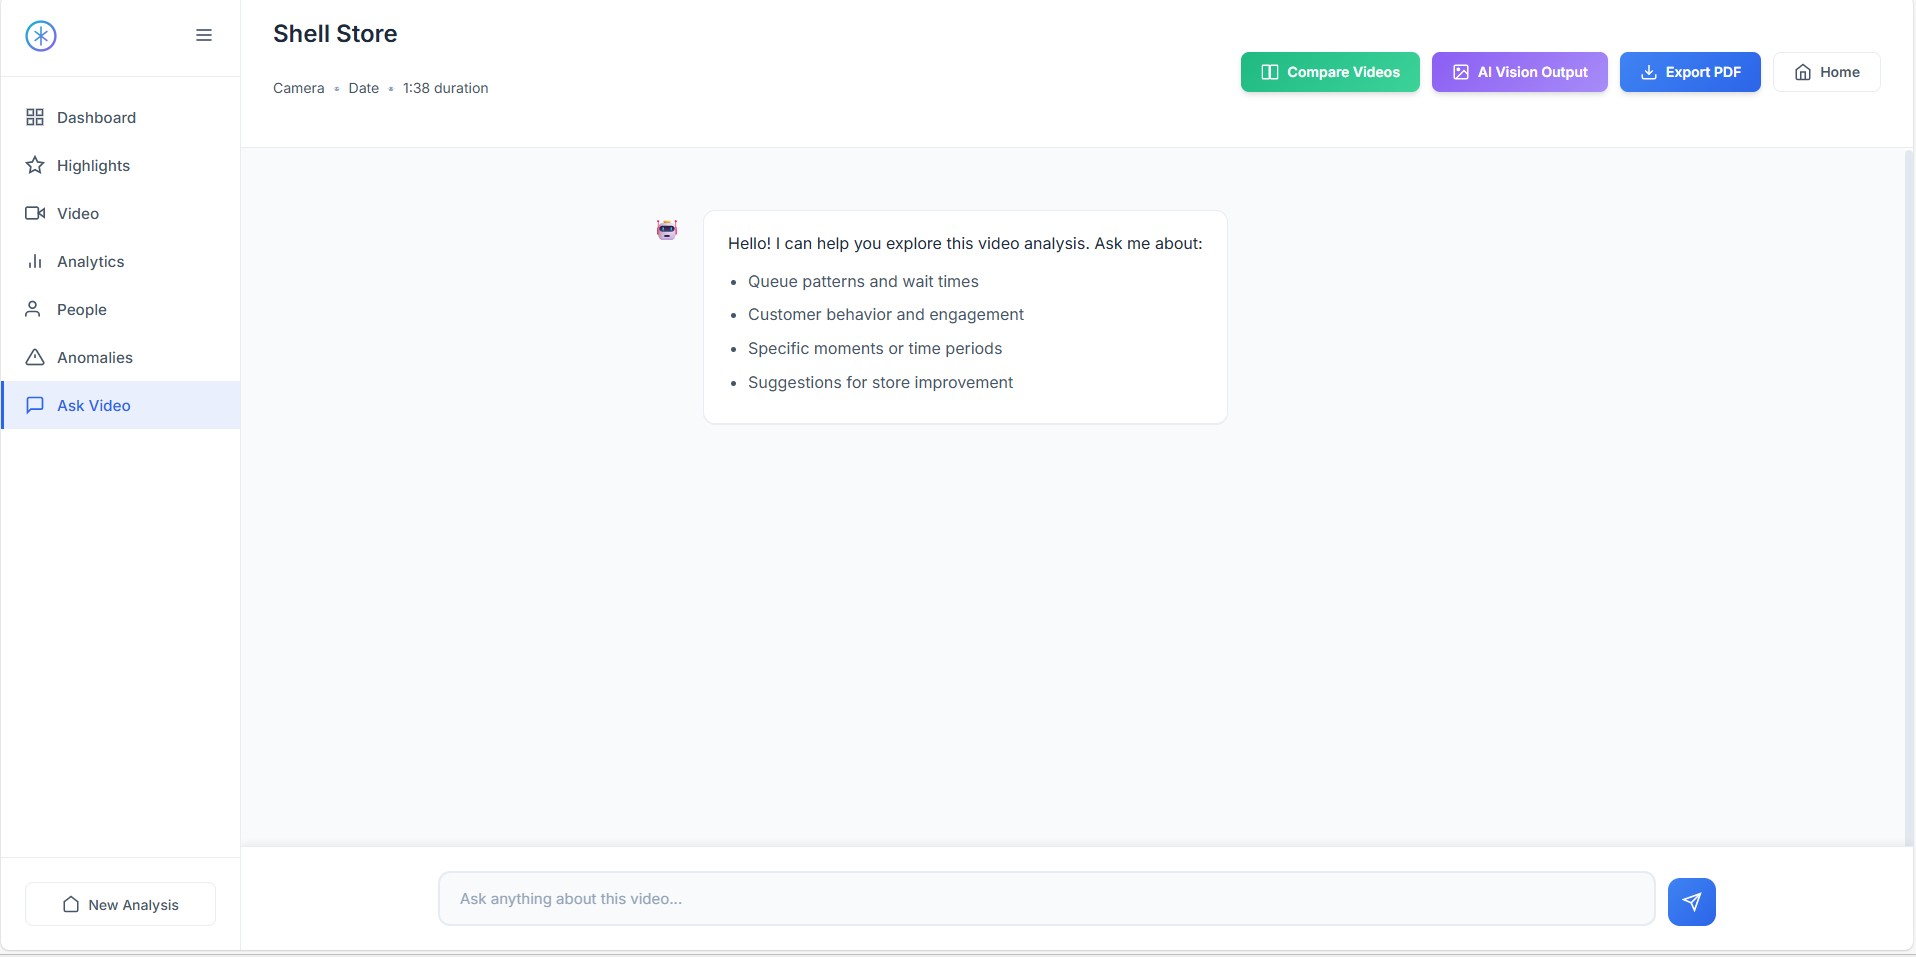Send message with paper plane button
Viewport: 1916px width, 957px height.
tap(1691, 902)
